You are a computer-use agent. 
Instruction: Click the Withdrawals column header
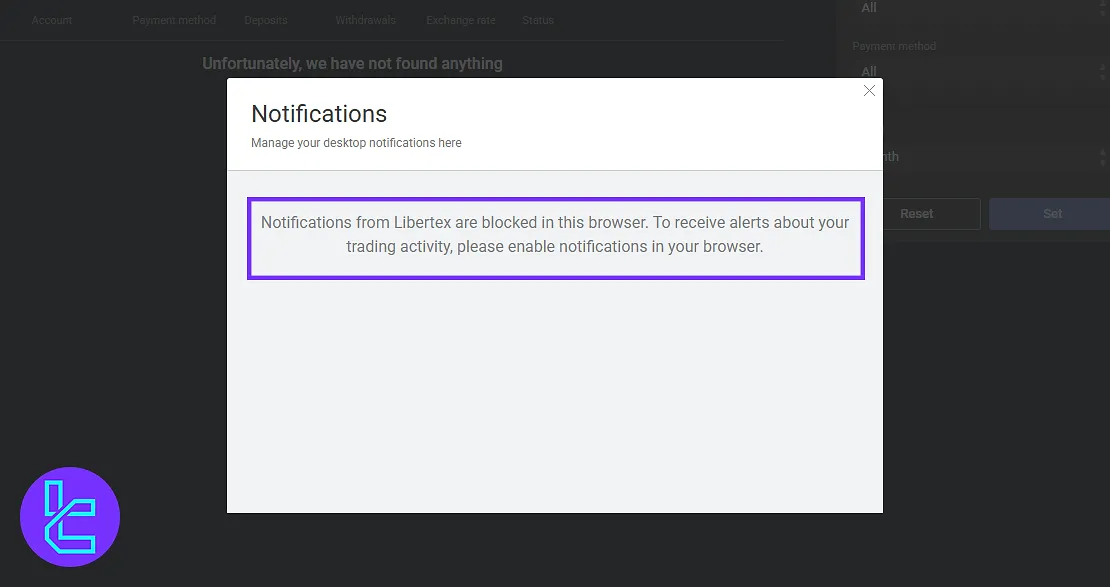366,20
